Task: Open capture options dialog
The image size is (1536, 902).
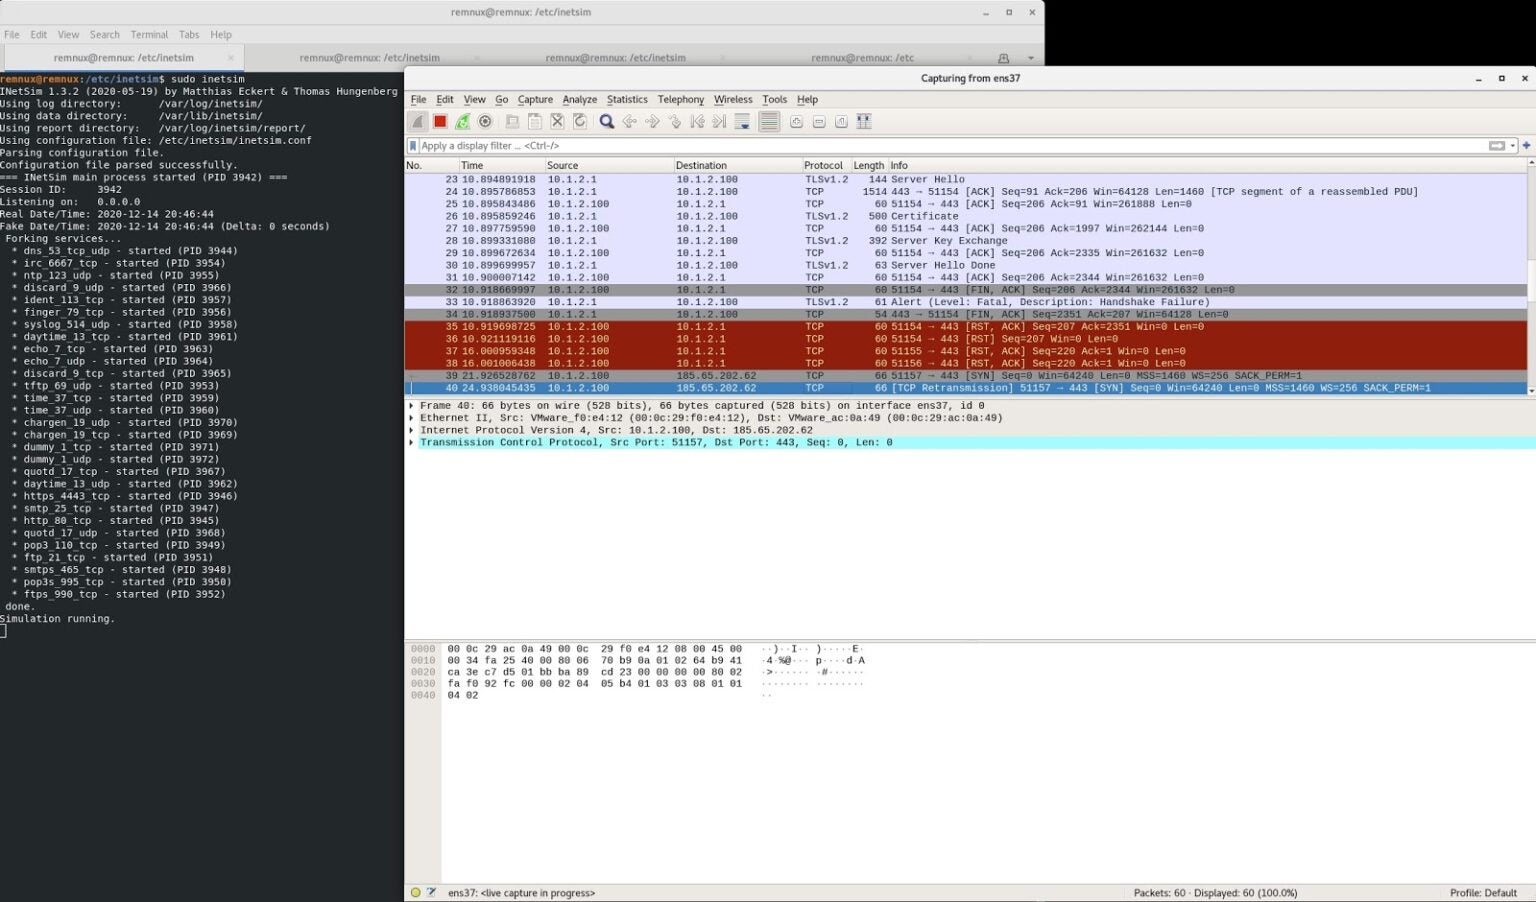Action: tap(485, 121)
